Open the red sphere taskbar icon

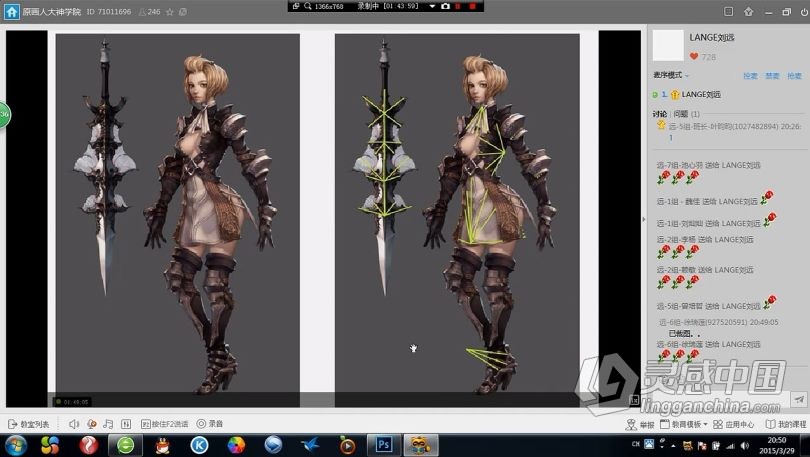tap(89, 445)
